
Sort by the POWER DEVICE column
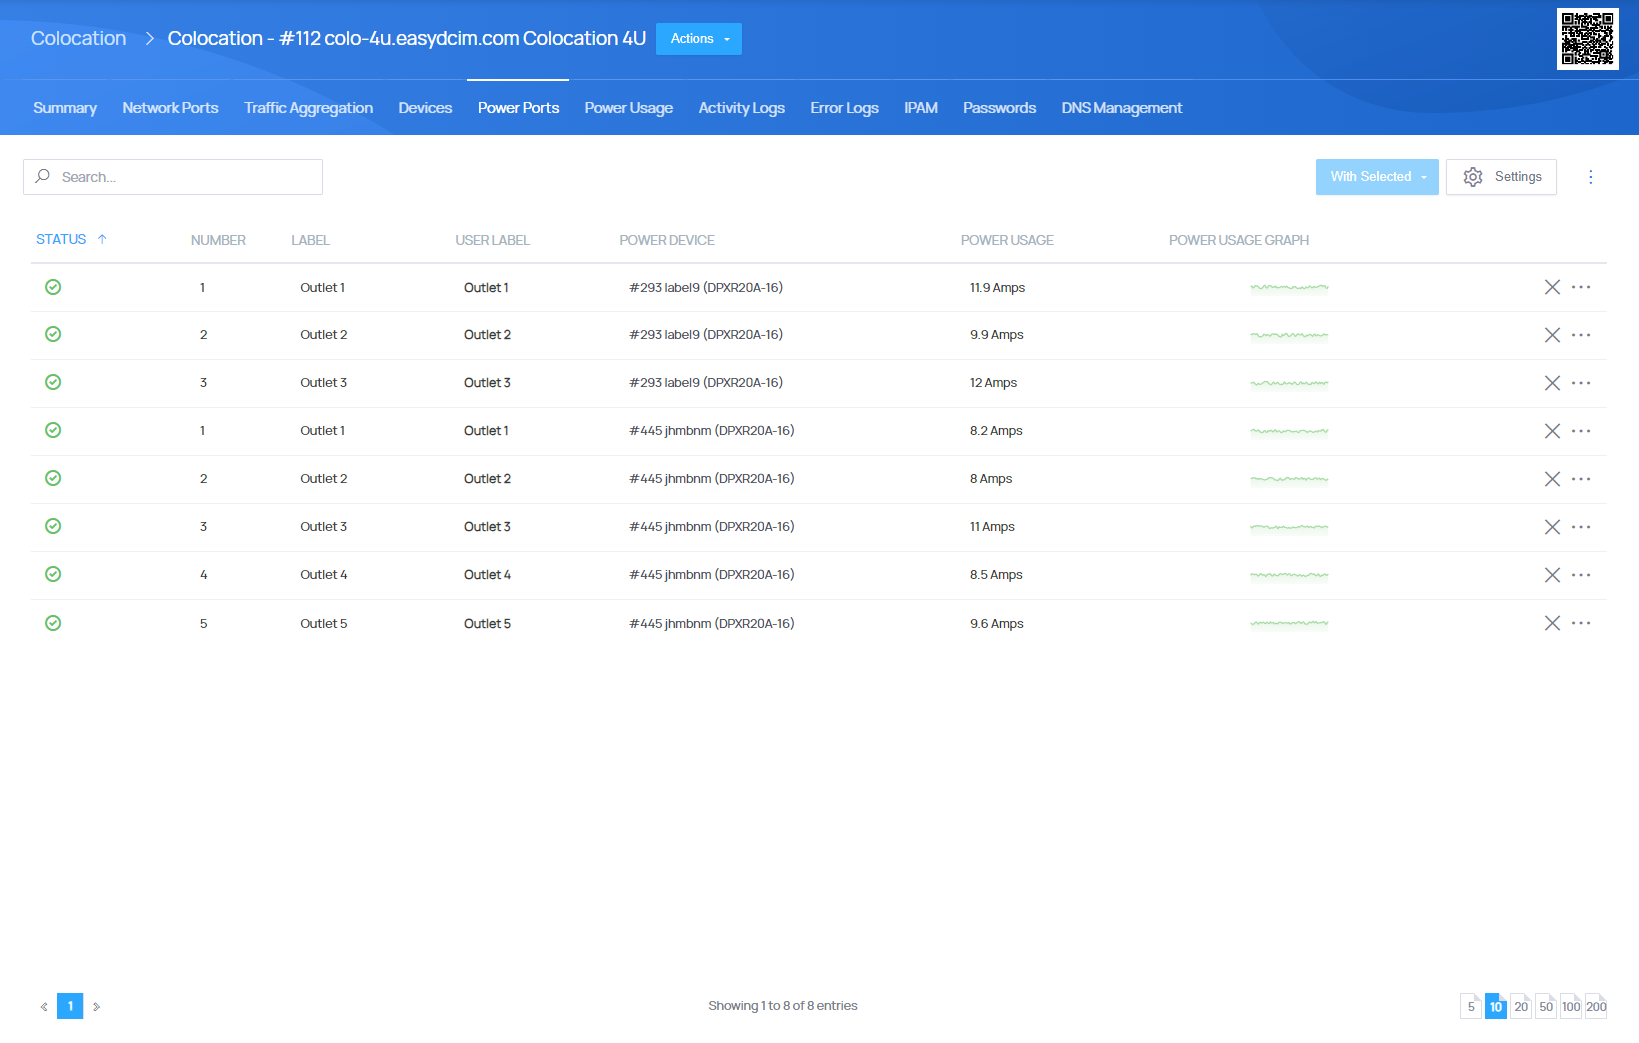click(x=667, y=240)
